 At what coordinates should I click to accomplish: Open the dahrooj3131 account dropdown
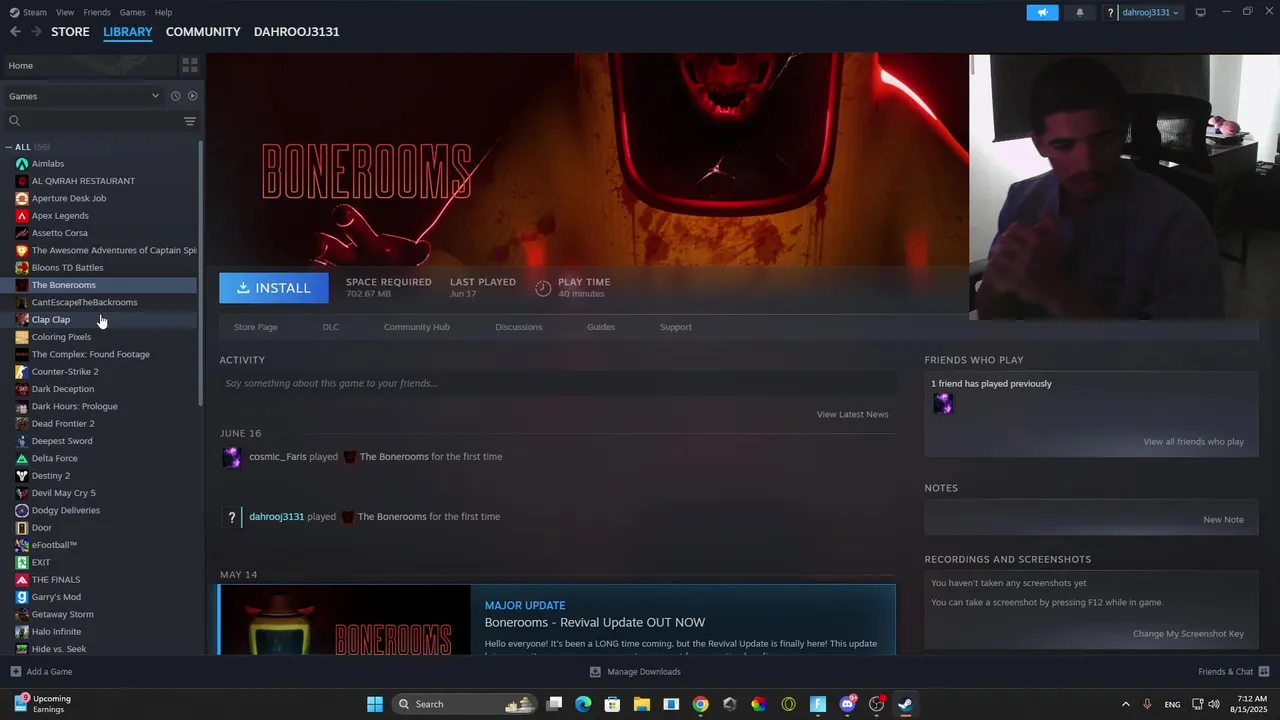[1150, 12]
